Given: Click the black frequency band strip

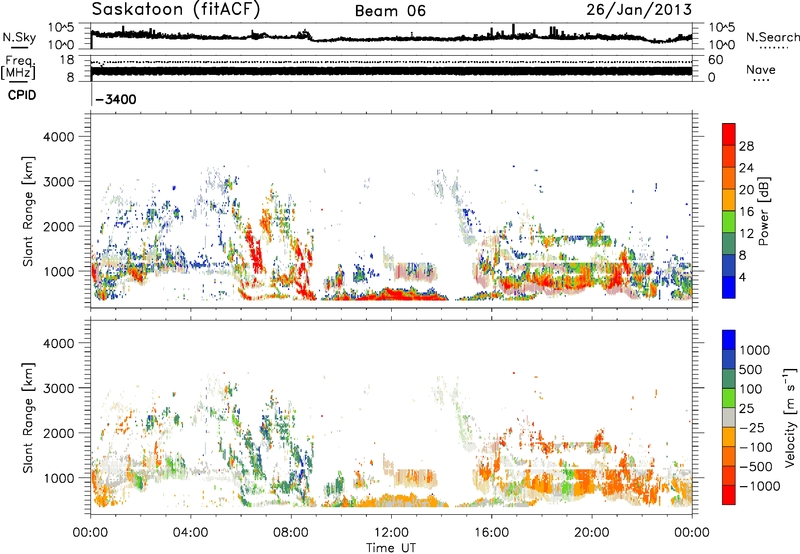Looking at the screenshot, I should click(391, 71).
